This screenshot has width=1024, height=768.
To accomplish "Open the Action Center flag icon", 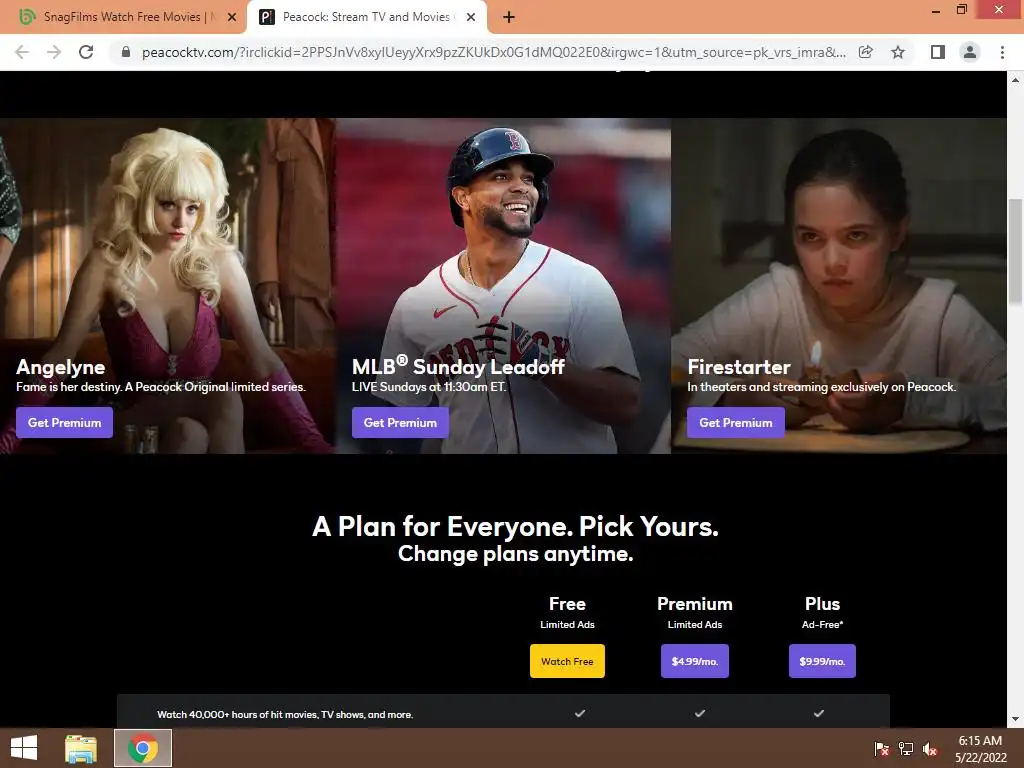I will 881,749.
